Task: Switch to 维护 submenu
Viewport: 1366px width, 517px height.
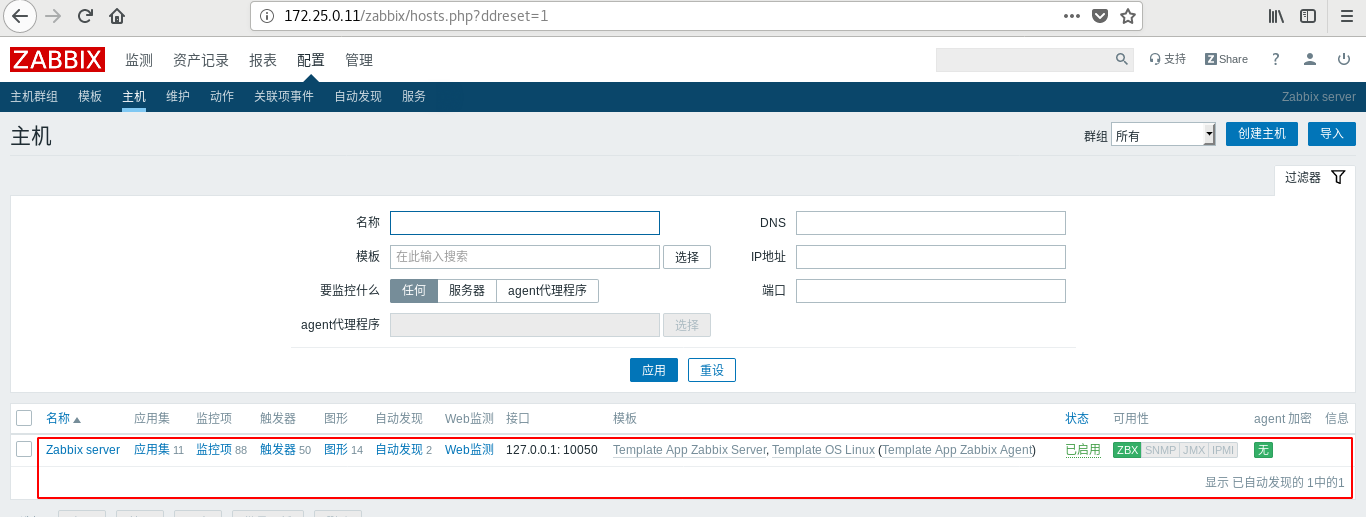Action: (178, 97)
